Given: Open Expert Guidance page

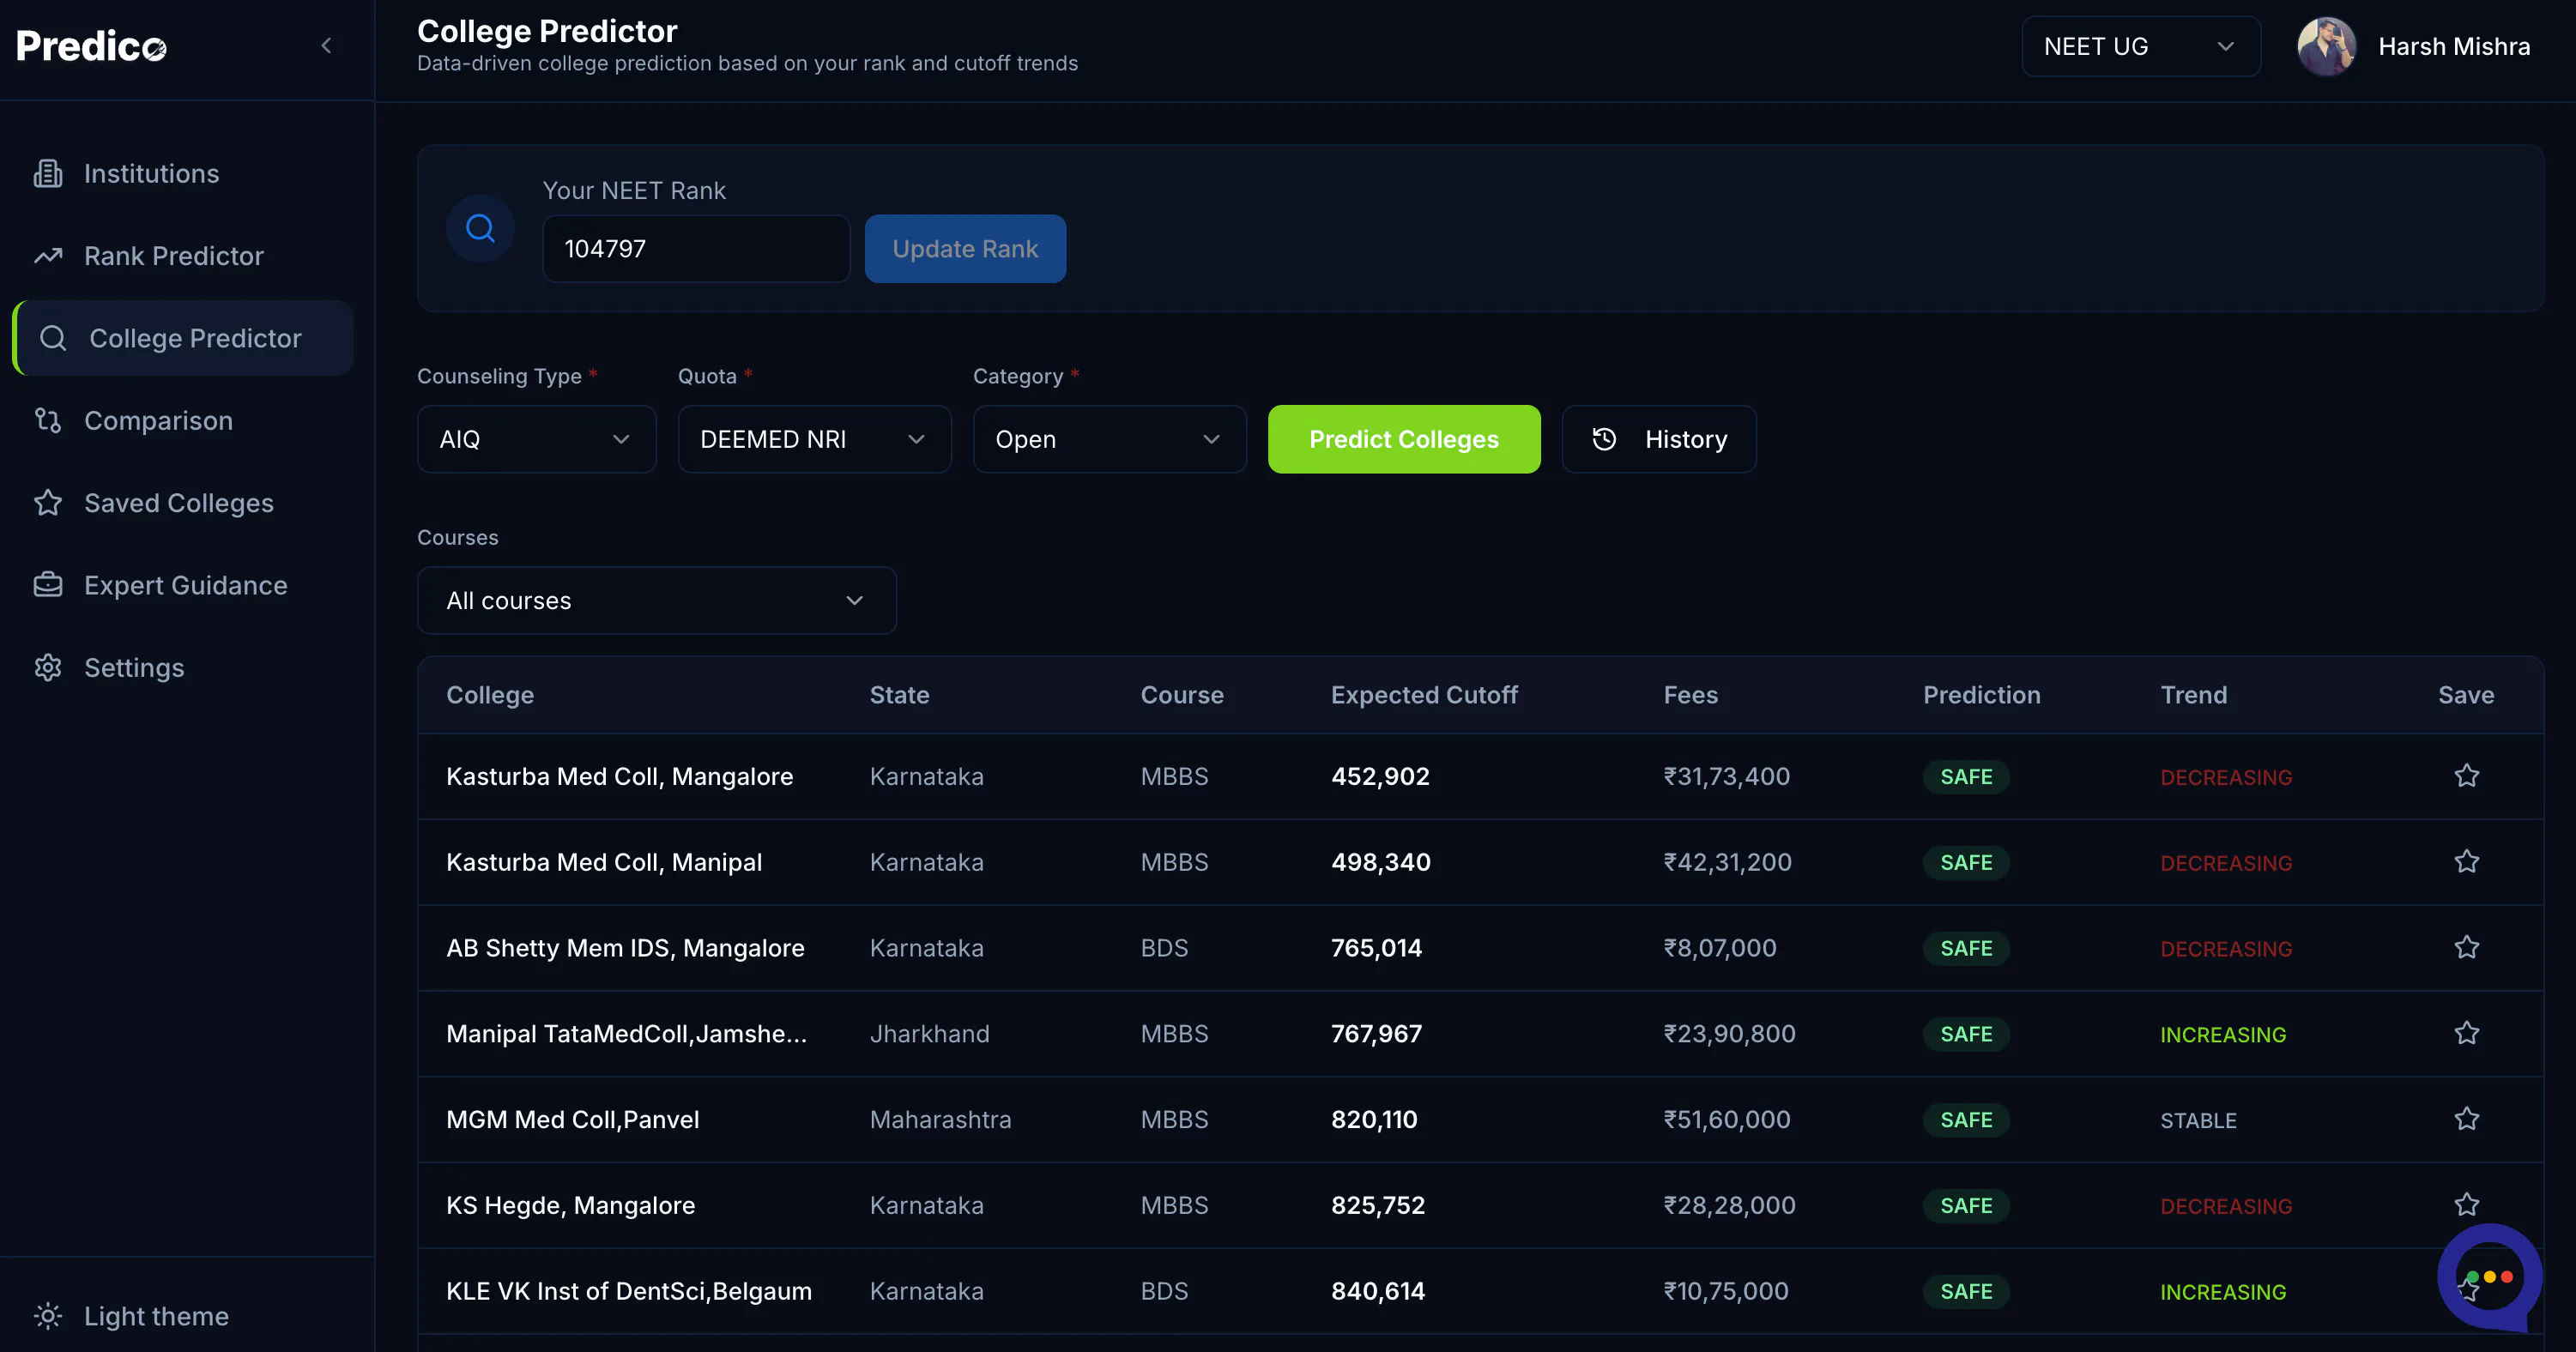Looking at the screenshot, I should 185,585.
